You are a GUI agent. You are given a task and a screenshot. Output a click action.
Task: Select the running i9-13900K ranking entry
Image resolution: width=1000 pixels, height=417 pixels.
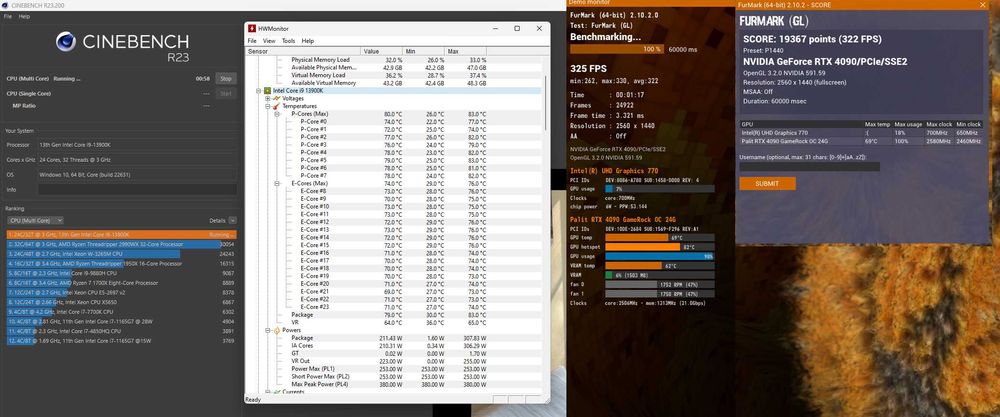(x=121, y=235)
